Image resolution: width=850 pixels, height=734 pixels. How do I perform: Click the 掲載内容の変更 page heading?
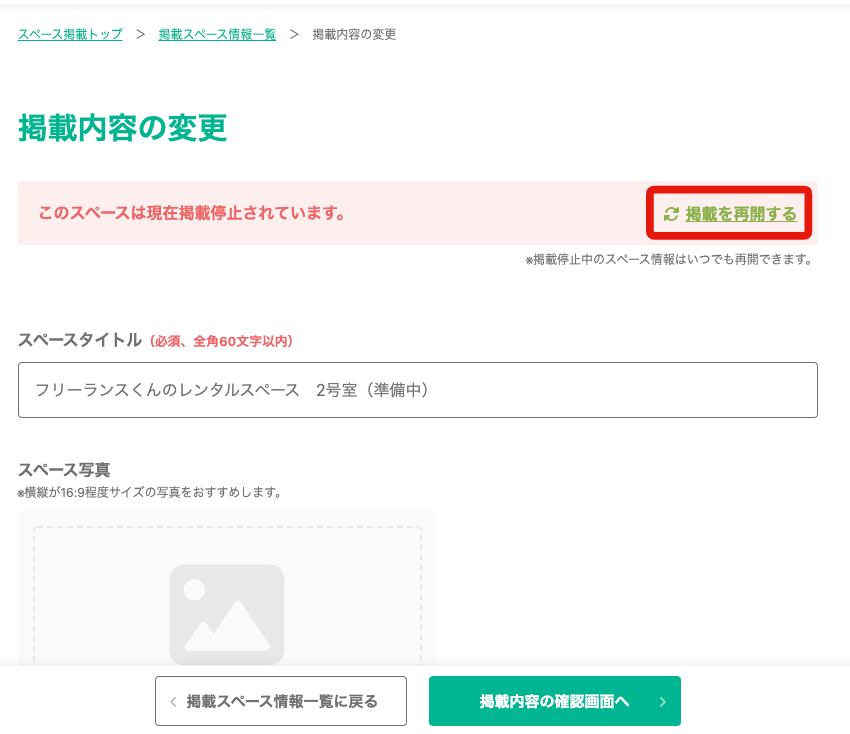pos(122,129)
